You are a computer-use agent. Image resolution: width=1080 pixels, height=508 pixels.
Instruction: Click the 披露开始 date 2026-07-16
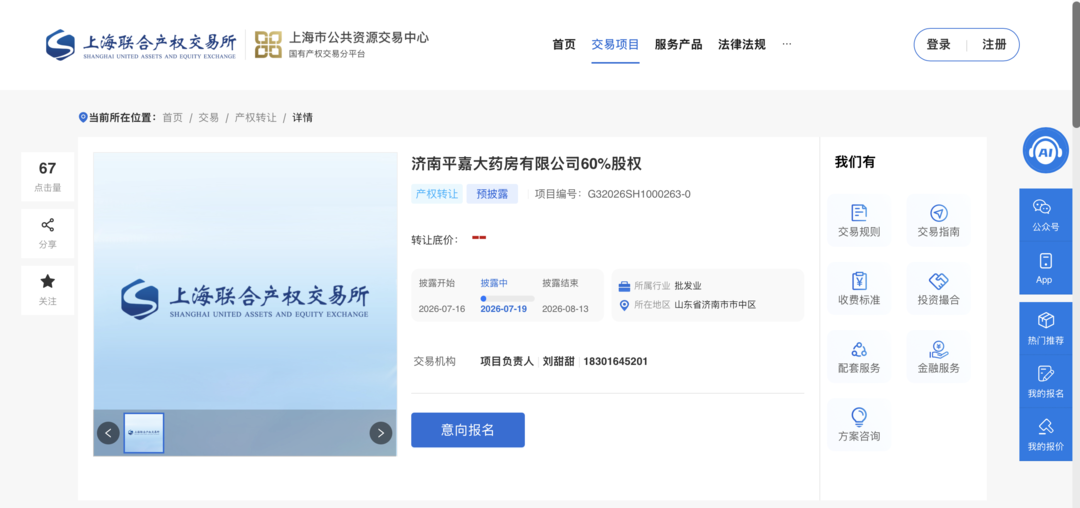pyautogui.click(x=442, y=308)
